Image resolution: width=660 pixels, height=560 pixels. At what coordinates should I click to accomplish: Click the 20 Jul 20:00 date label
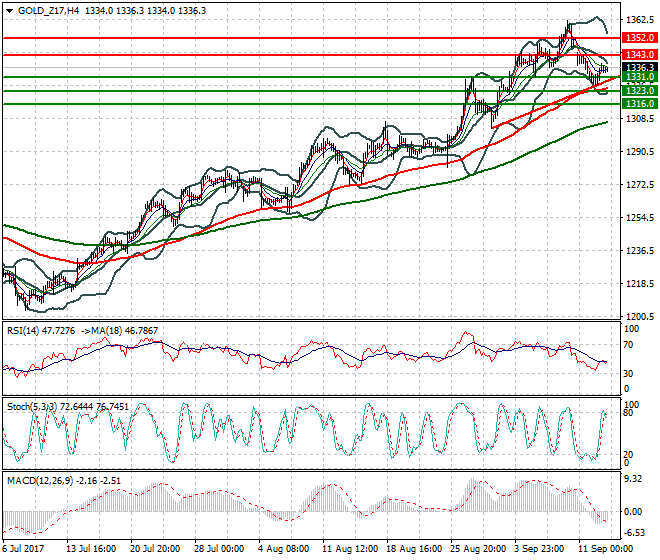(155, 549)
